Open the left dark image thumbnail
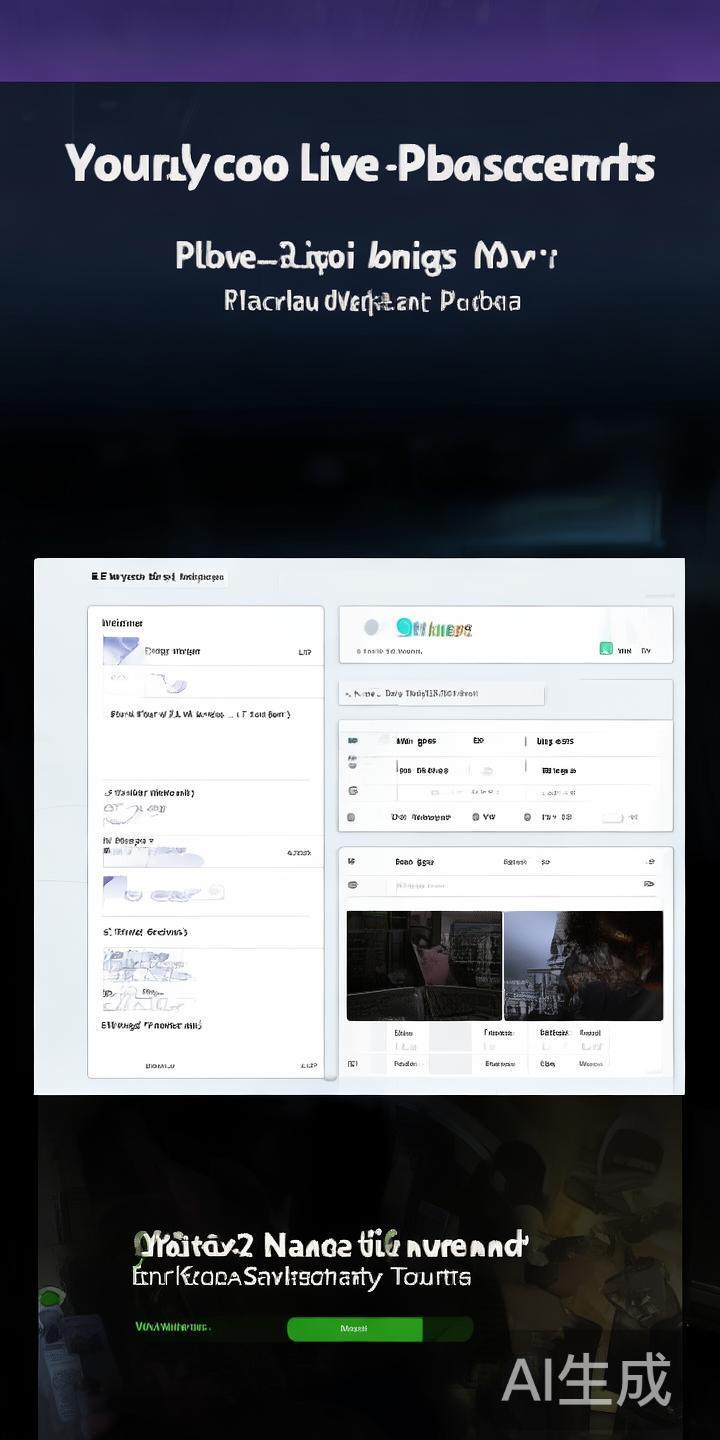The width and height of the screenshot is (720, 1440). [424, 965]
